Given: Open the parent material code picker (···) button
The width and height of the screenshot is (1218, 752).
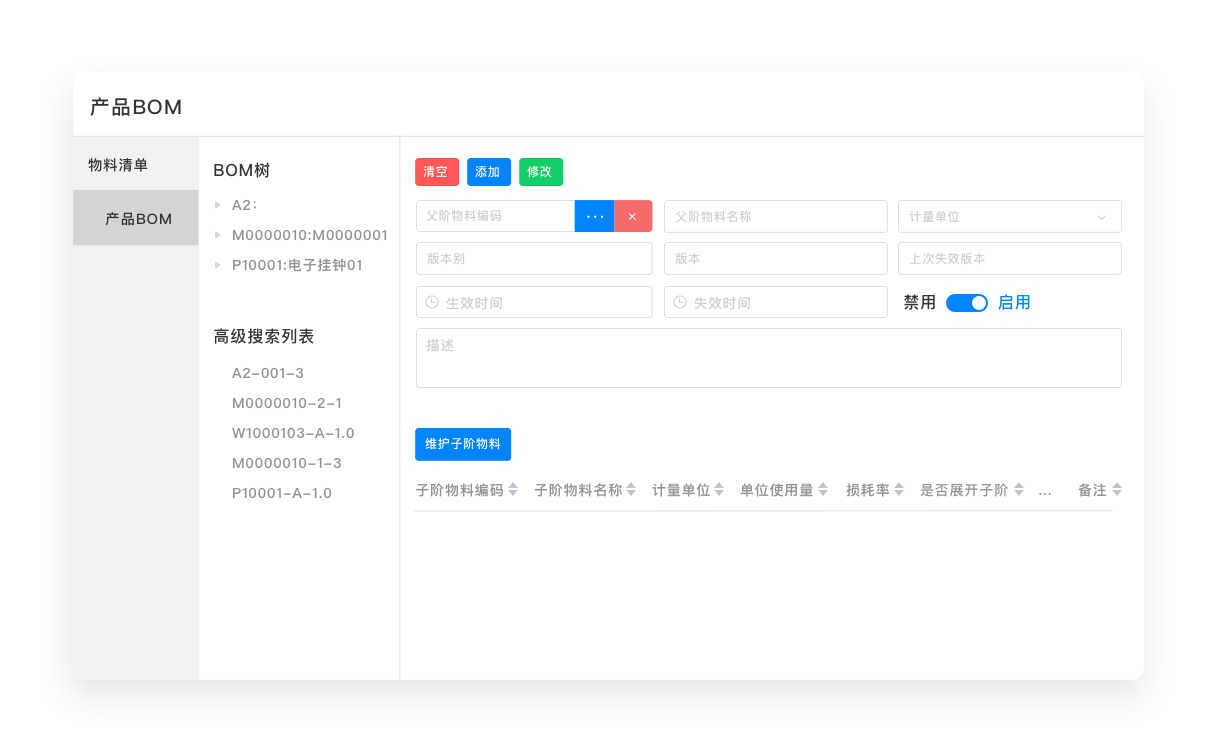Looking at the screenshot, I should 595,216.
